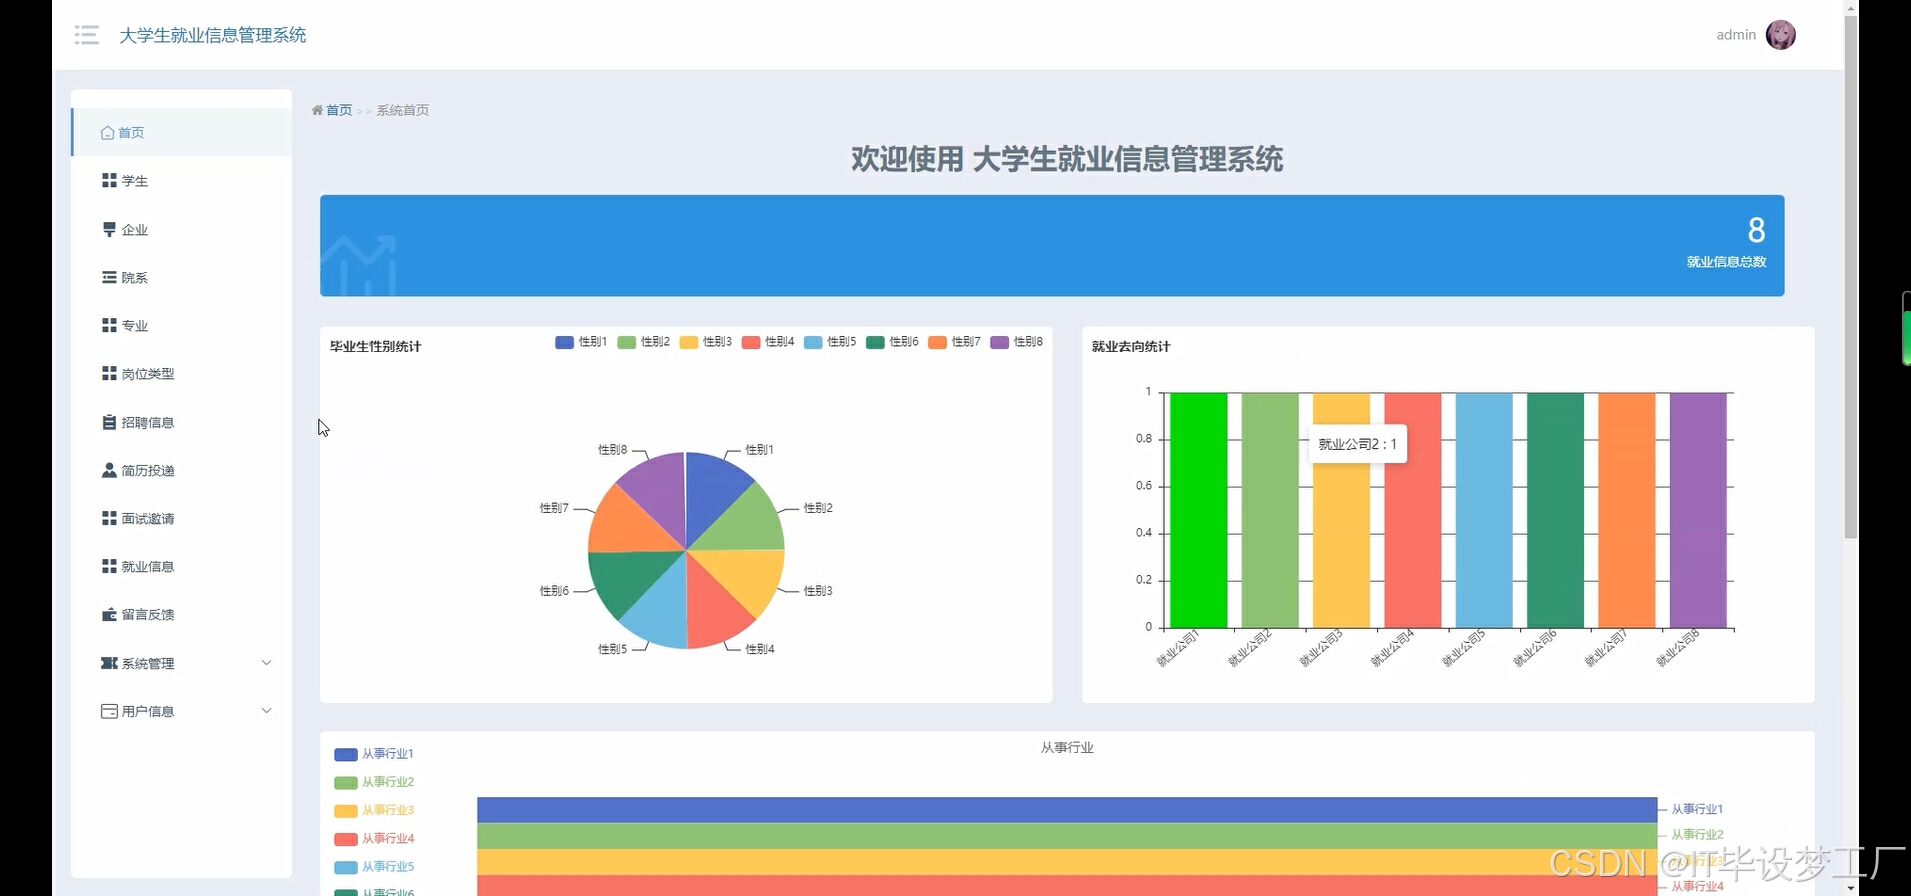Click the 用户信息 card icon
Viewport: 1911px width, 896px height.
click(109, 711)
